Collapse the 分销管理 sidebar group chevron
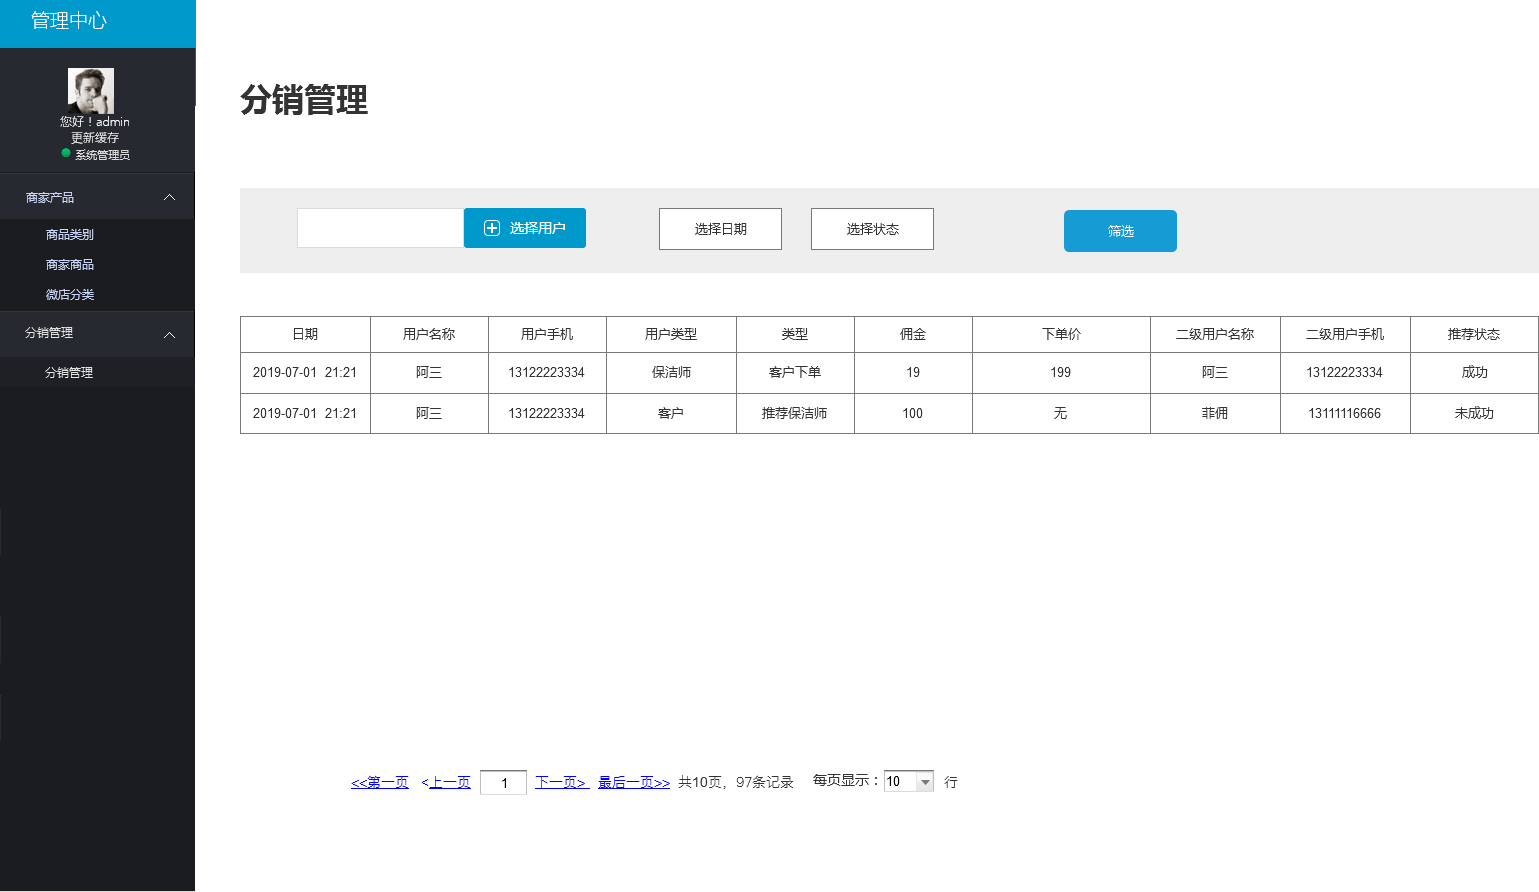1539x892 pixels. pyautogui.click(x=169, y=334)
